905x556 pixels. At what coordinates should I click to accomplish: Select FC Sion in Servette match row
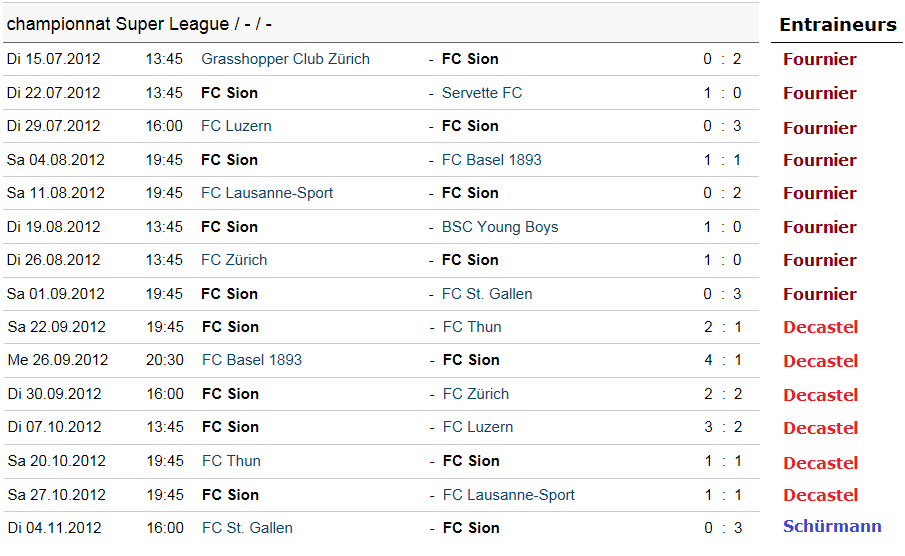pos(229,93)
